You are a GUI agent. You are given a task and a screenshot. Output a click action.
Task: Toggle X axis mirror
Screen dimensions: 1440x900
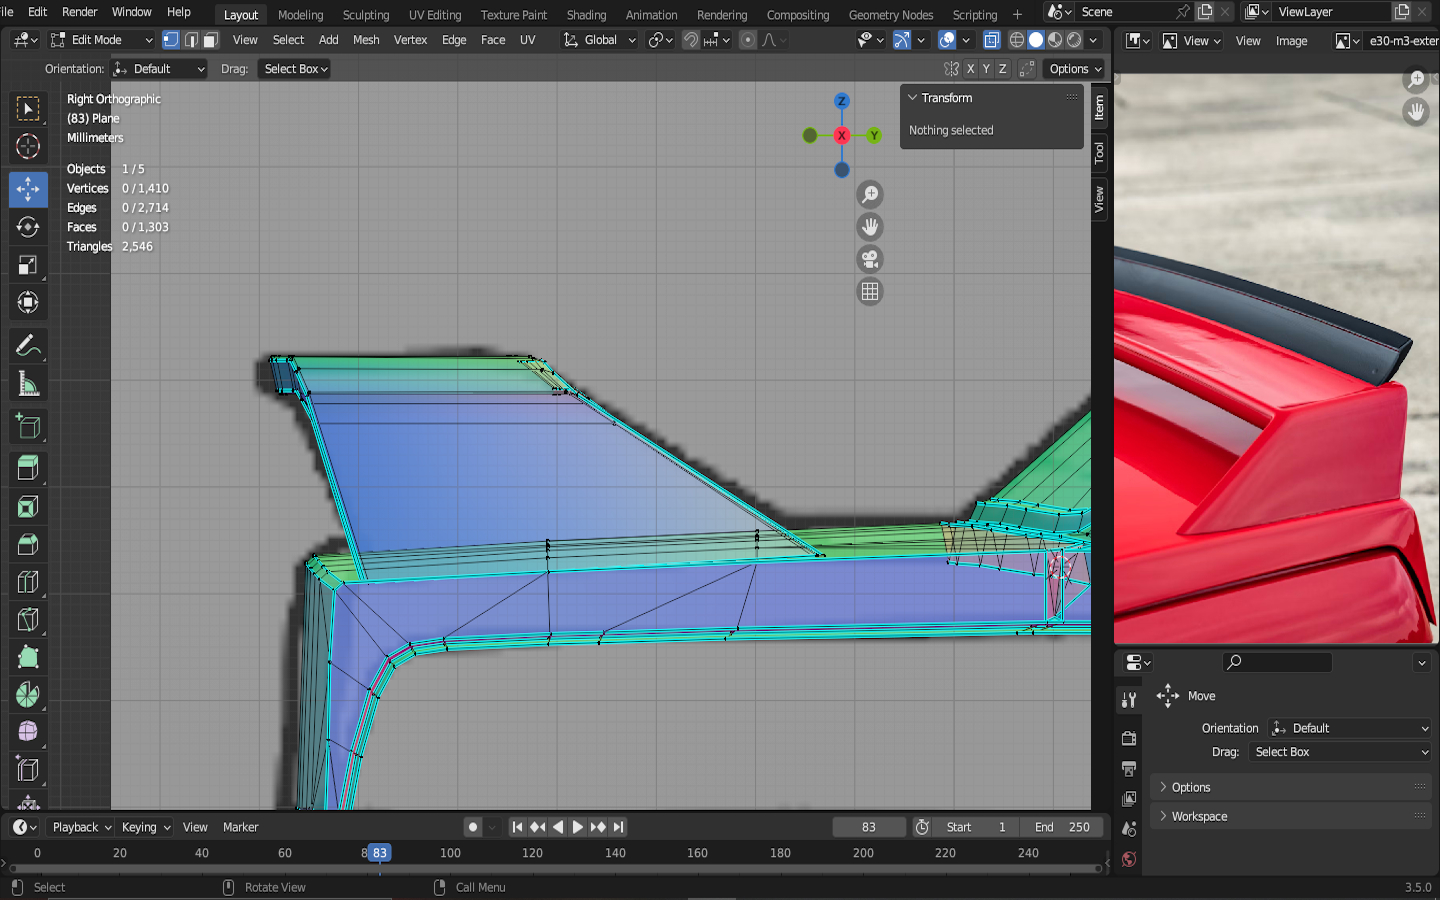pyautogui.click(x=970, y=69)
